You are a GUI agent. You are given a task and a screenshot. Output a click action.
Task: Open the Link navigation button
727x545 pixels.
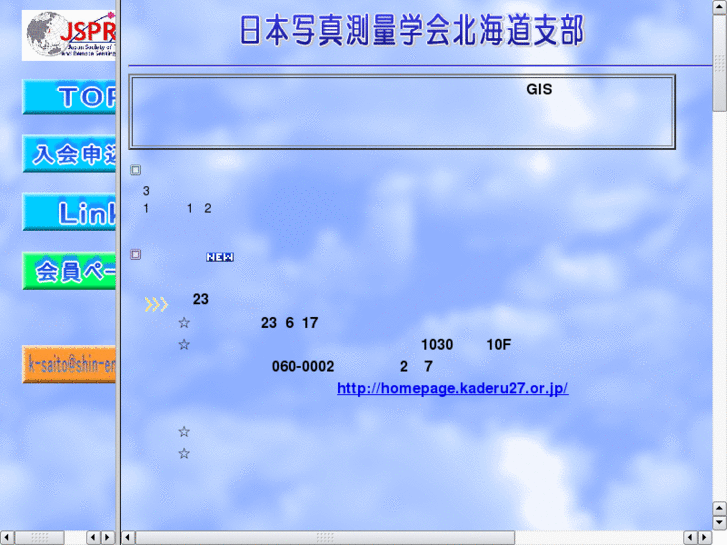pos(69,212)
